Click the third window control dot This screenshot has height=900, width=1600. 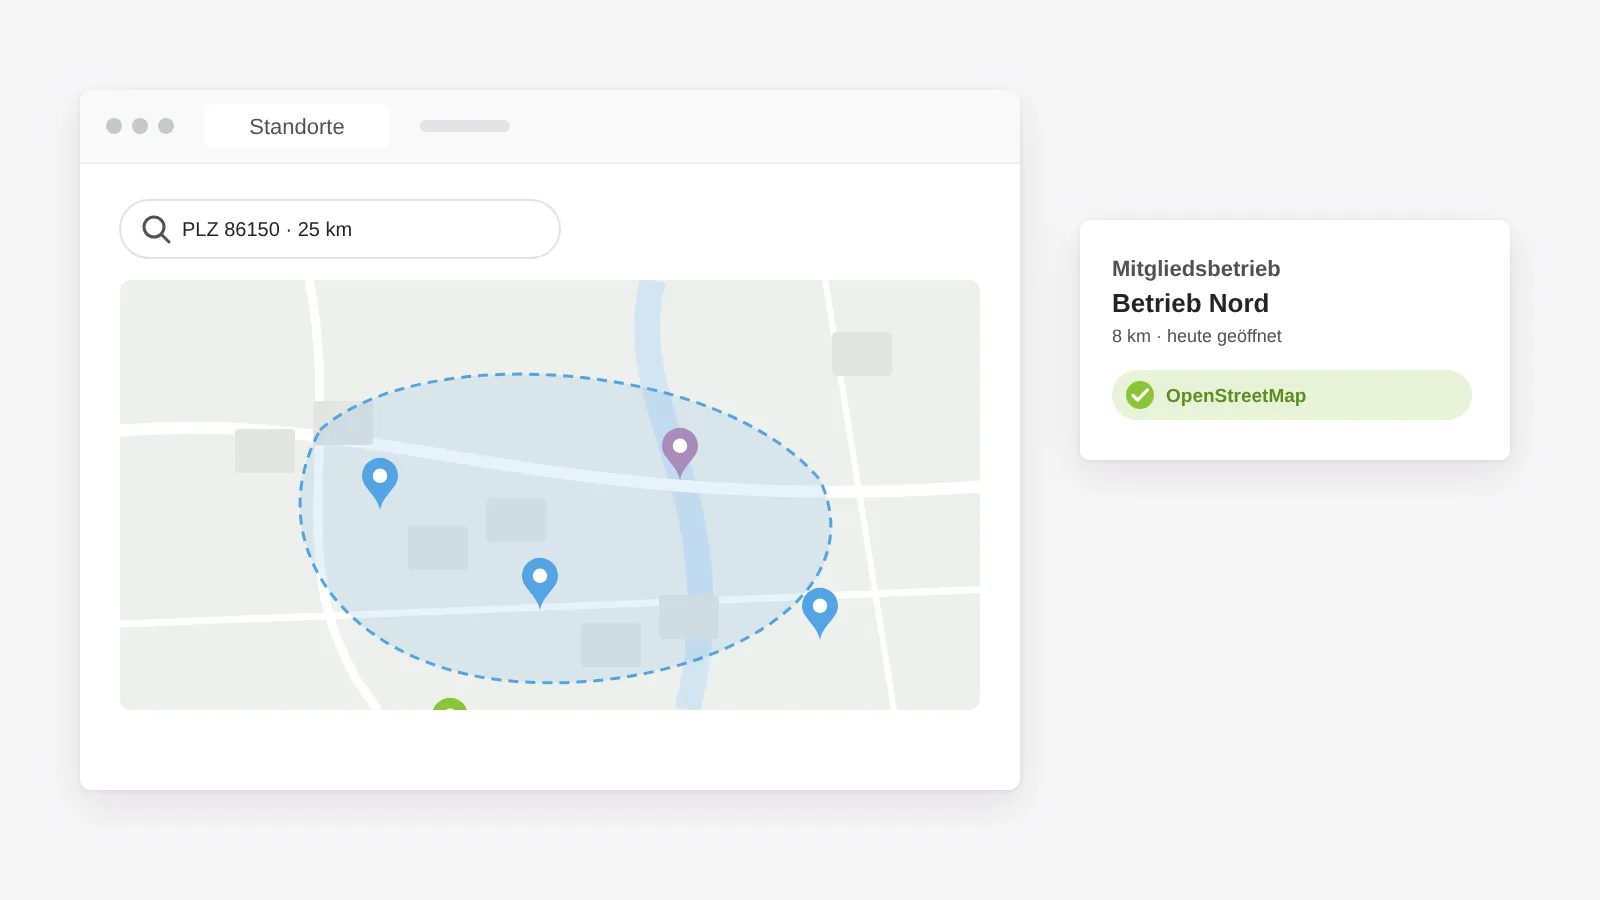point(166,126)
